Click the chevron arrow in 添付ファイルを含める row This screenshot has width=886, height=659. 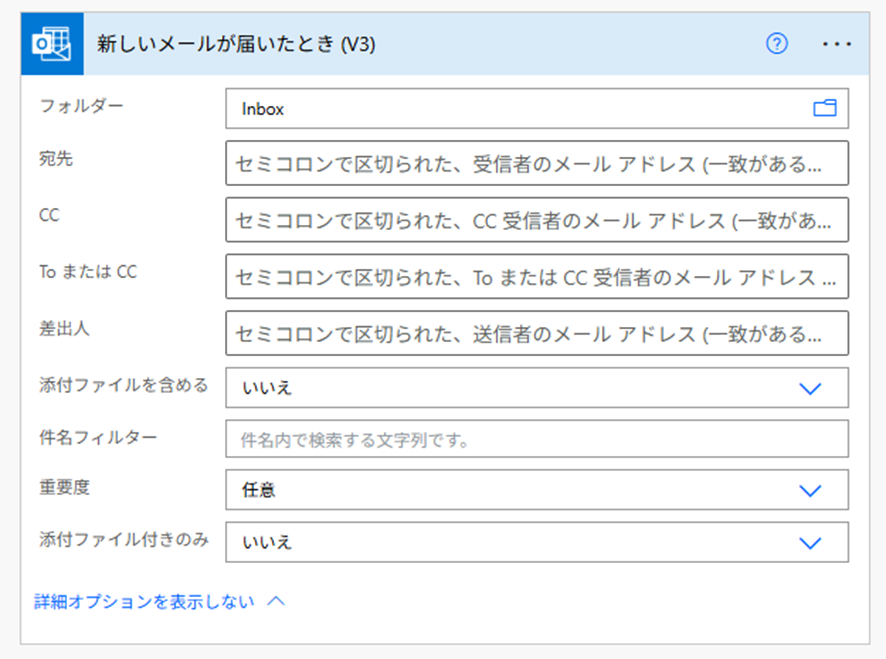pyautogui.click(x=810, y=389)
